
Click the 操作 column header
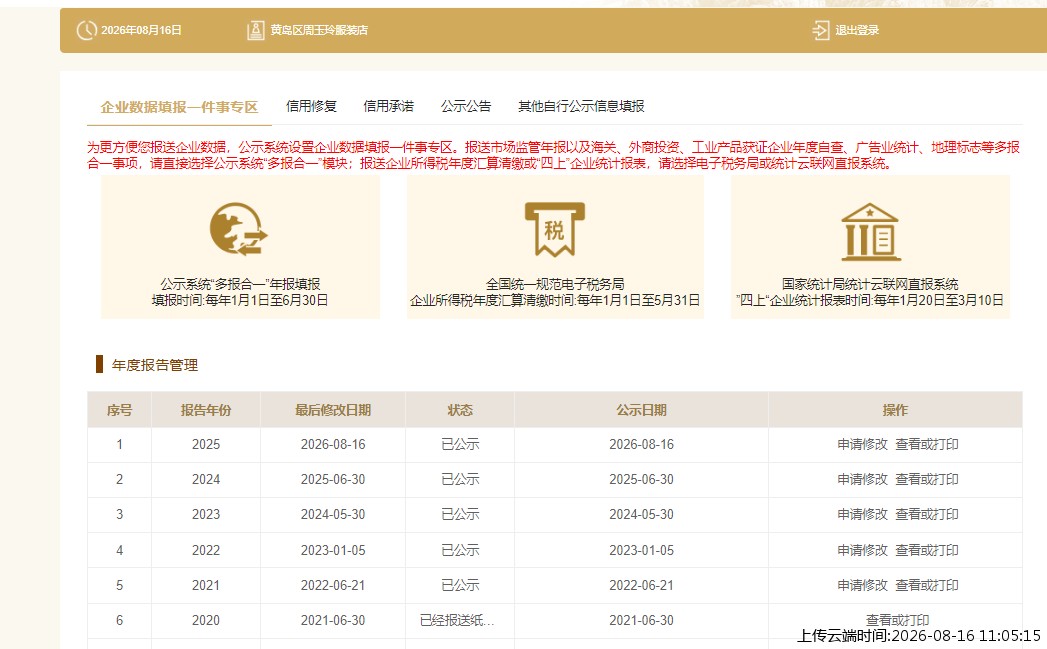(x=895, y=410)
